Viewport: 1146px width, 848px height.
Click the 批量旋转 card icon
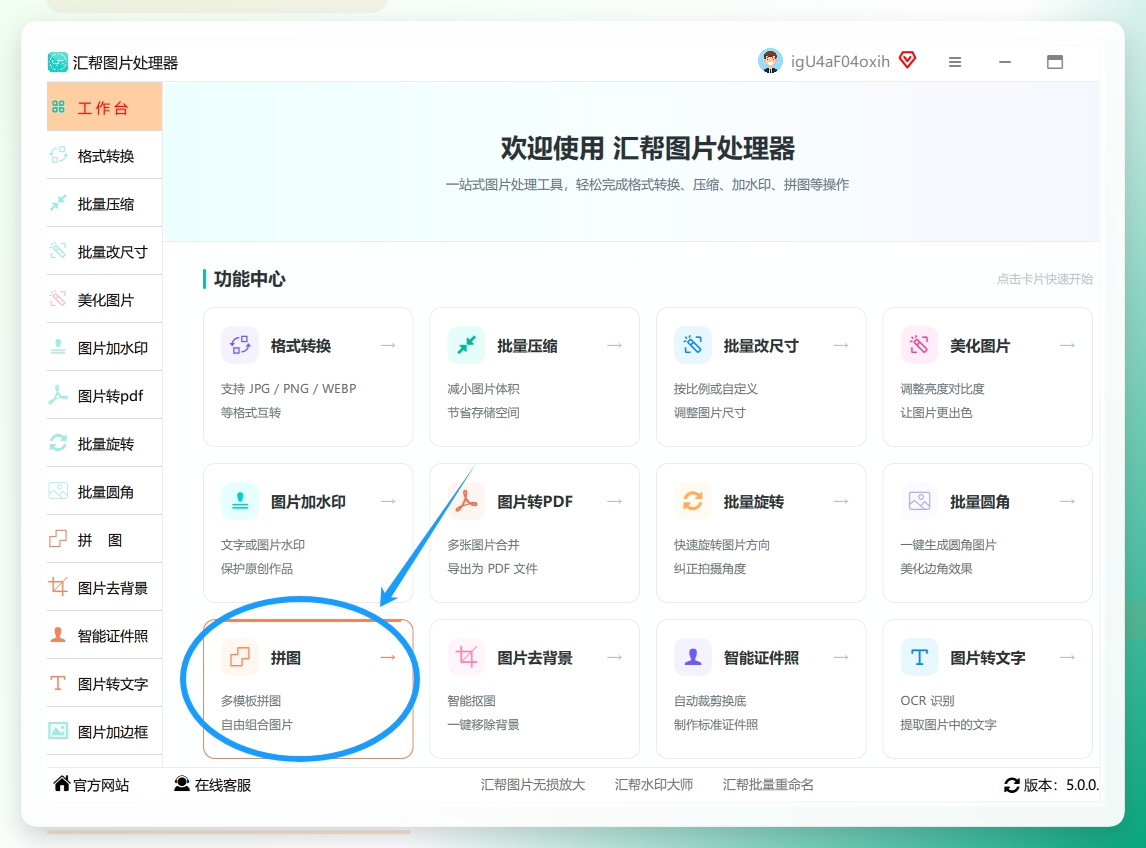(x=693, y=501)
